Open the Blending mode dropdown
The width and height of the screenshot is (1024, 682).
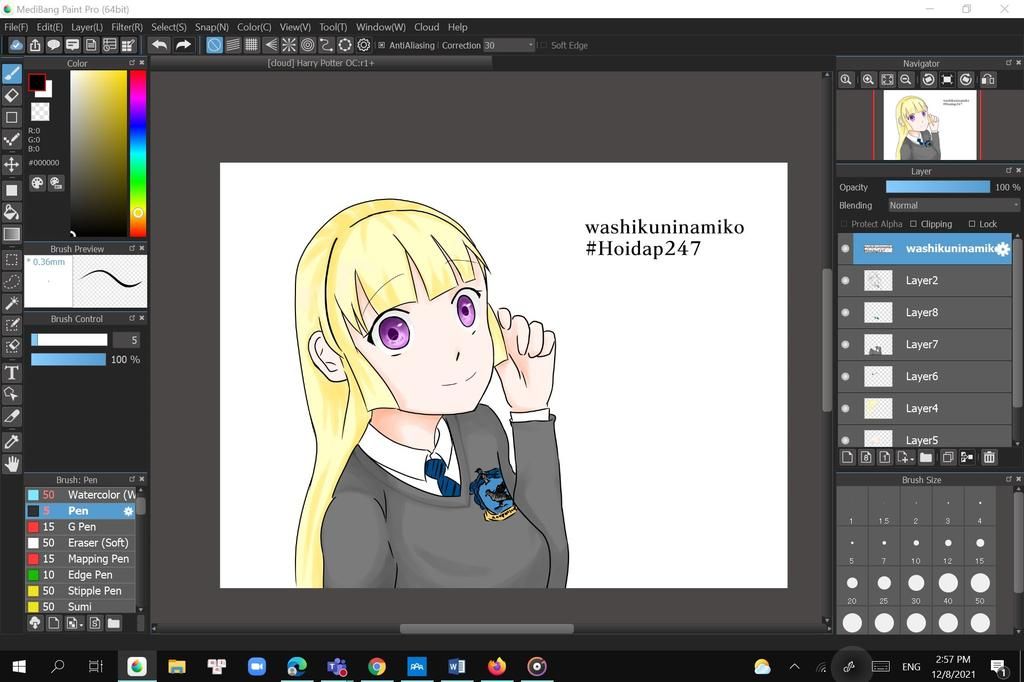point(952,205)
